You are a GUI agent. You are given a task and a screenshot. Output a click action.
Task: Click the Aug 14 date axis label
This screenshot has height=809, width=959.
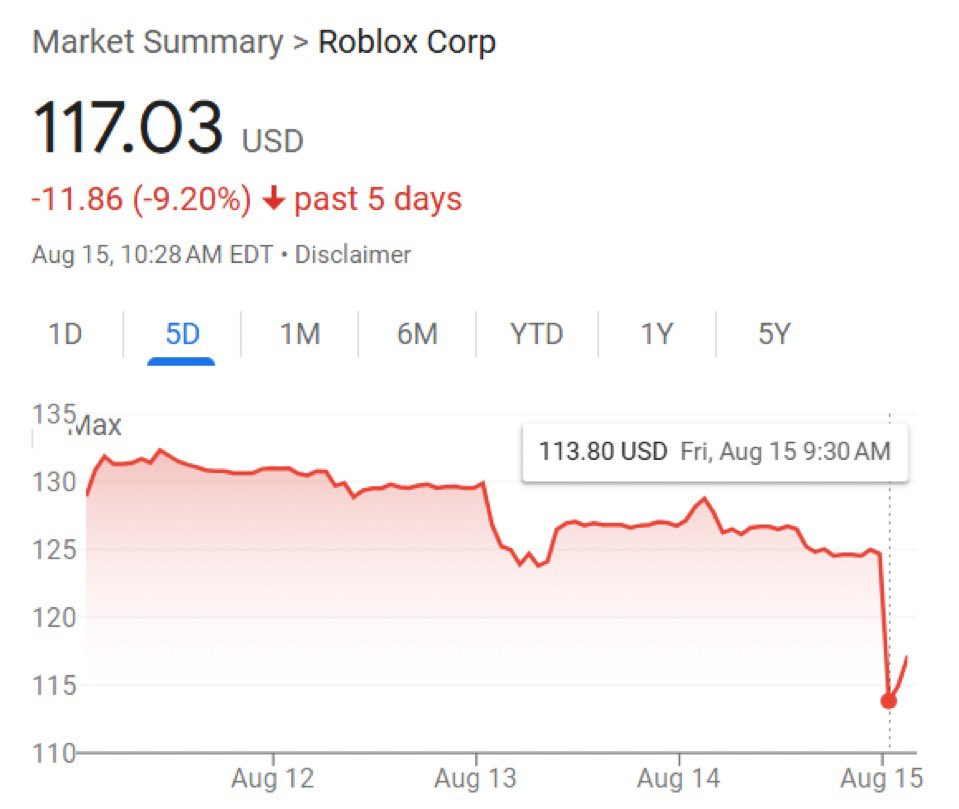tap(679, 779)
